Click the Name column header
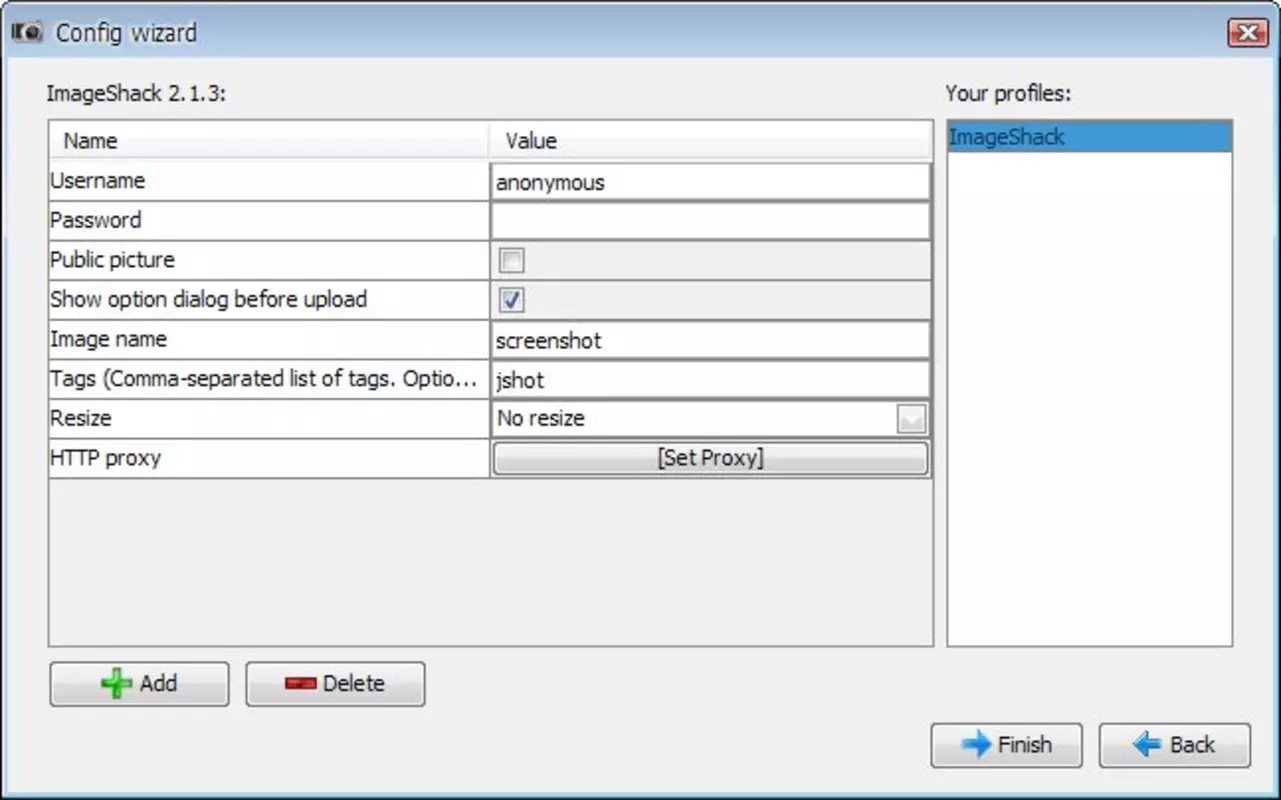 (x=269, y=141)
